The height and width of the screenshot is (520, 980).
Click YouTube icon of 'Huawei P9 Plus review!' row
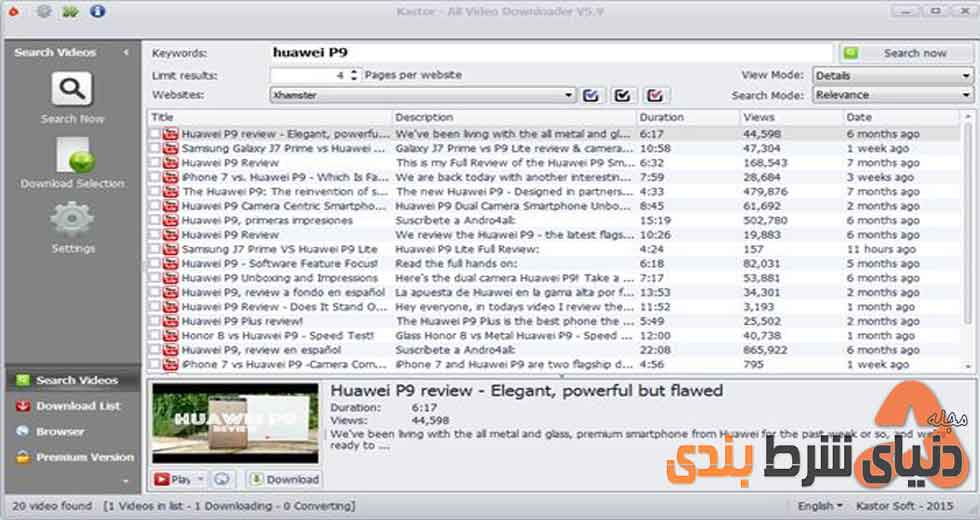tap(171, 321)
